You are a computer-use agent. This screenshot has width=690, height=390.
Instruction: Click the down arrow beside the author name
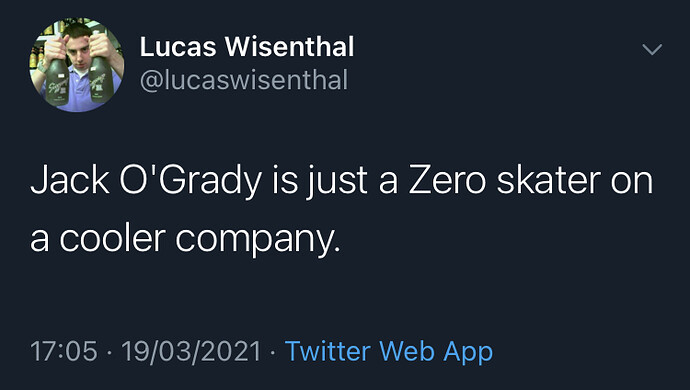(652, 49)
